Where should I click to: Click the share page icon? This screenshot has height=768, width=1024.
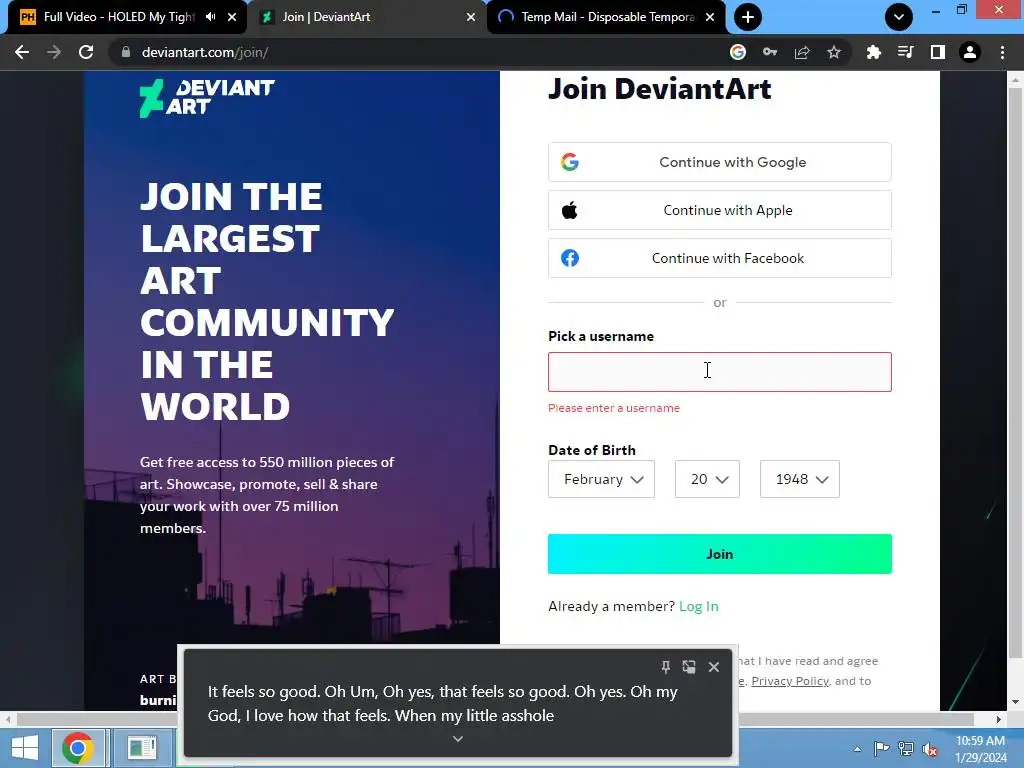point(802,52)
